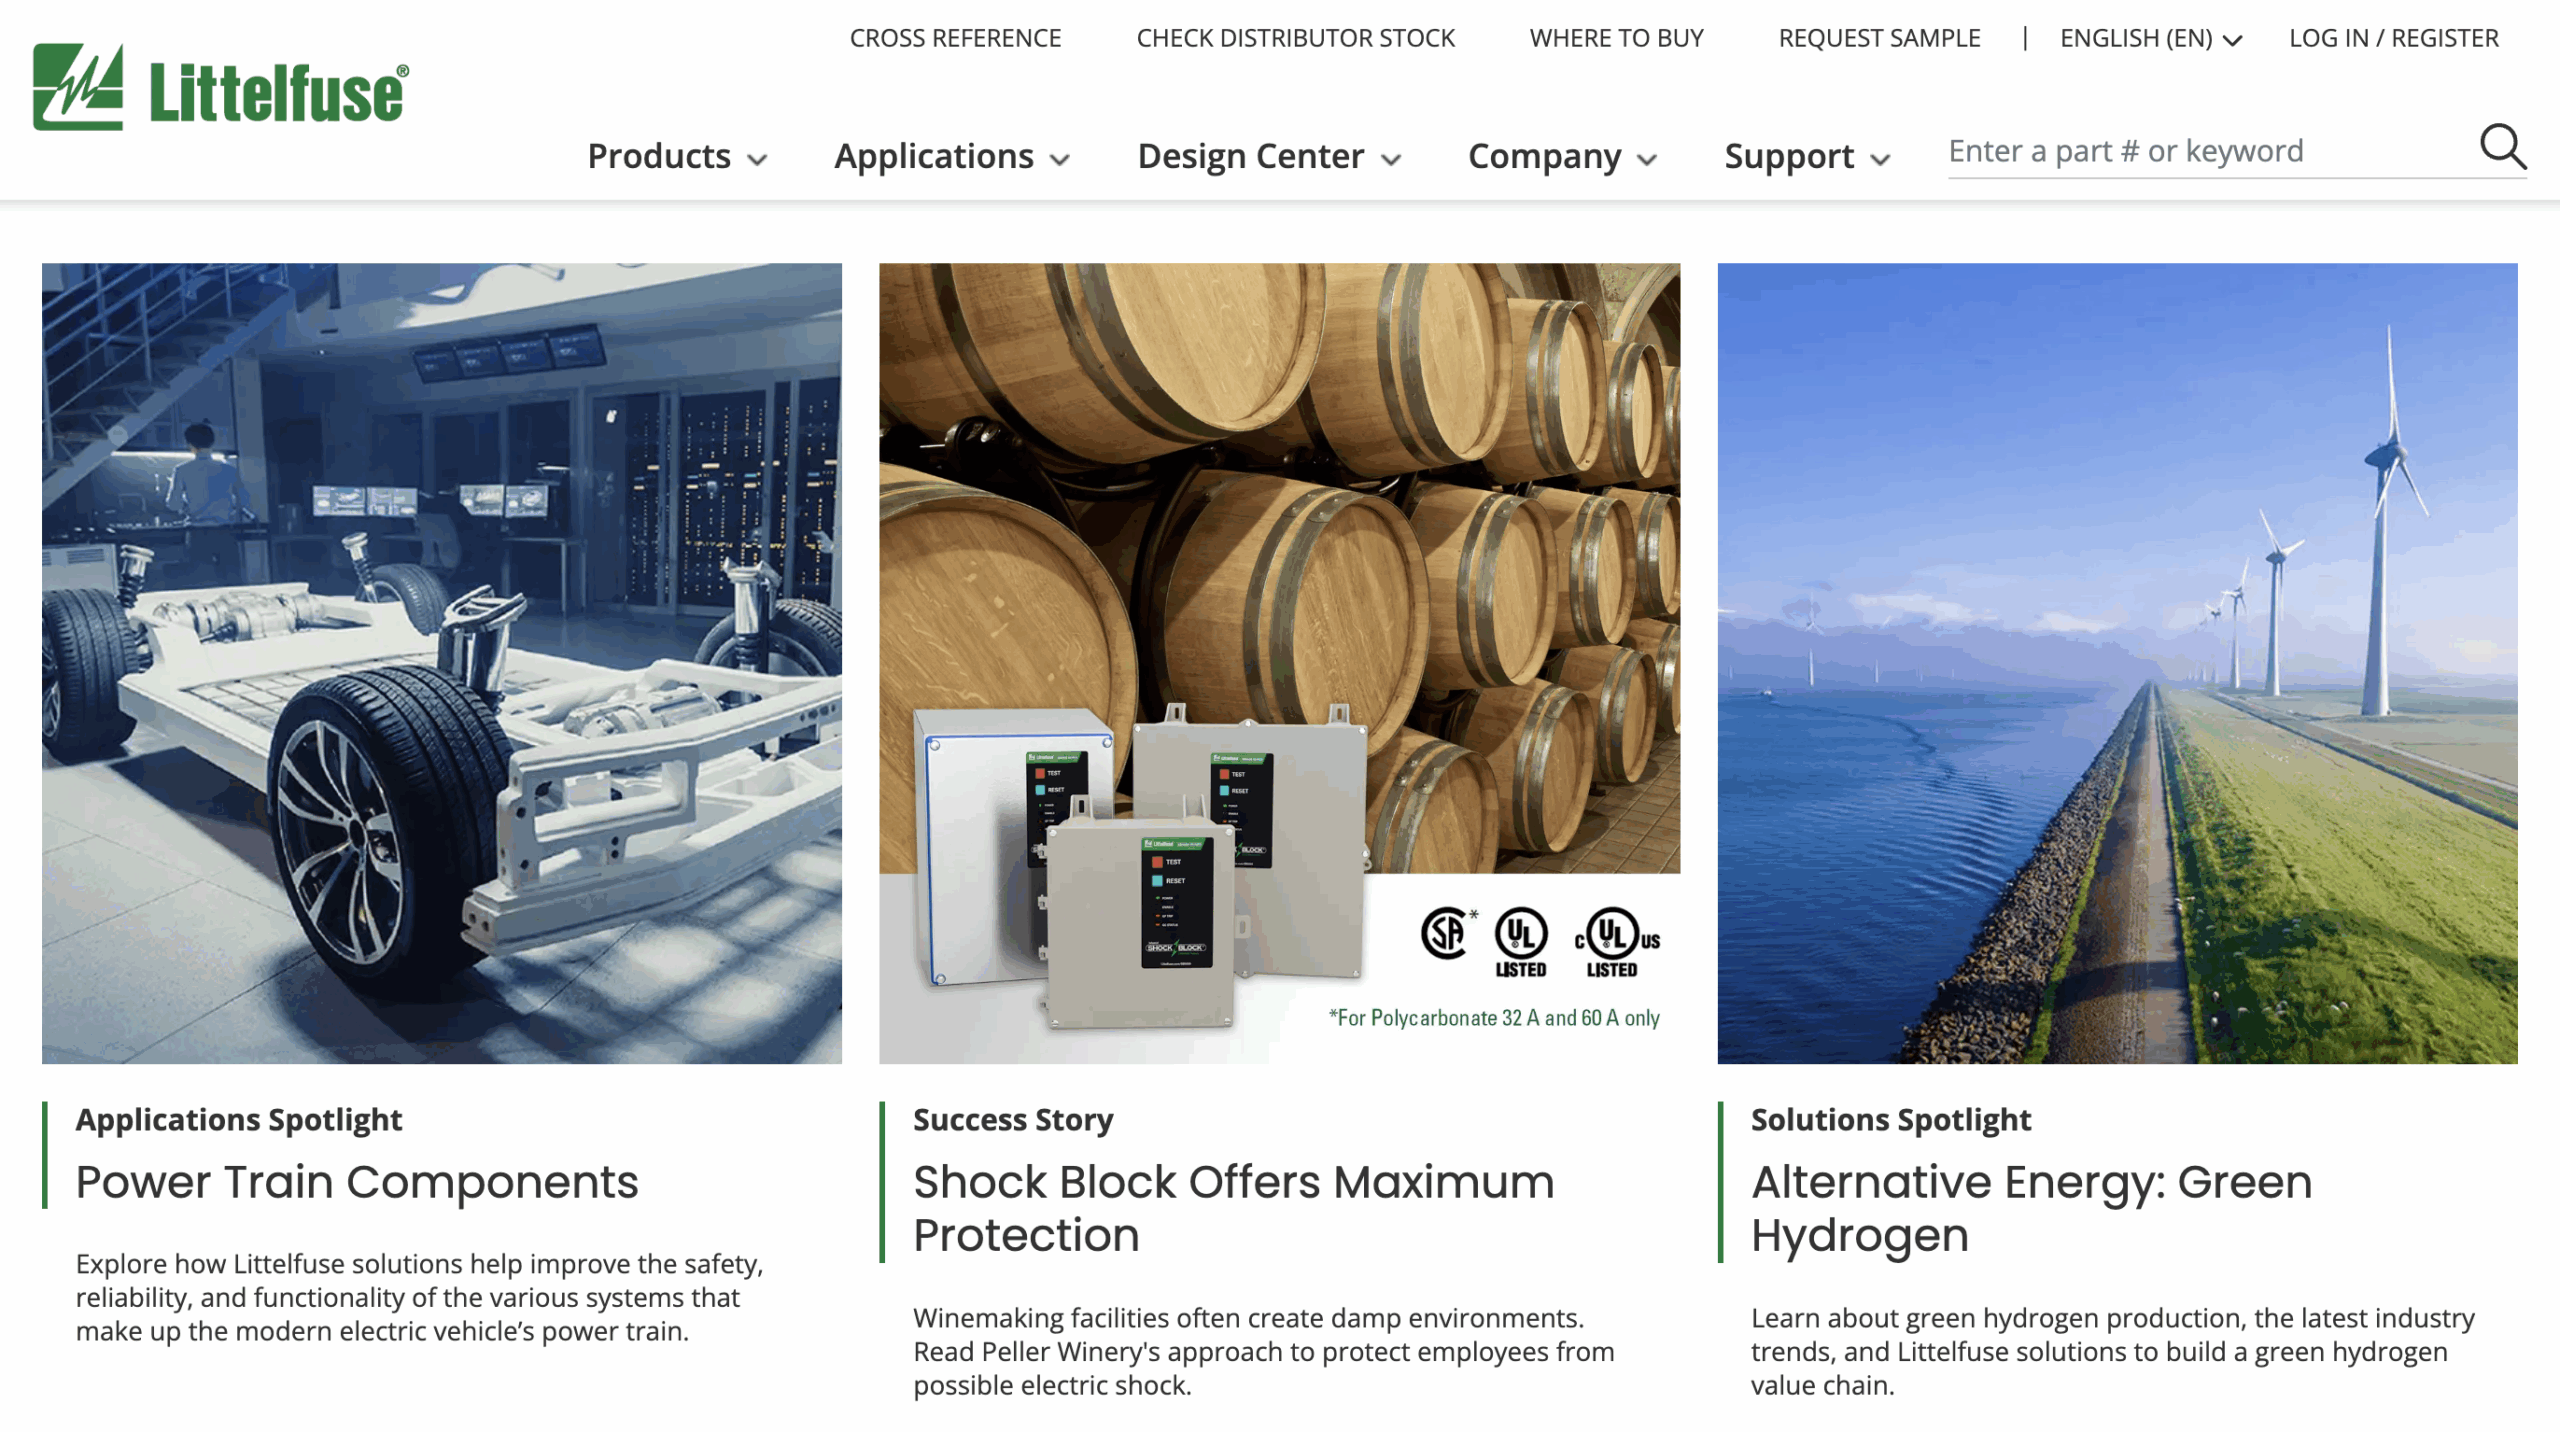Open the Design Center menu
Viewport: 2560px width, 1432px height.
point(1269,156)
